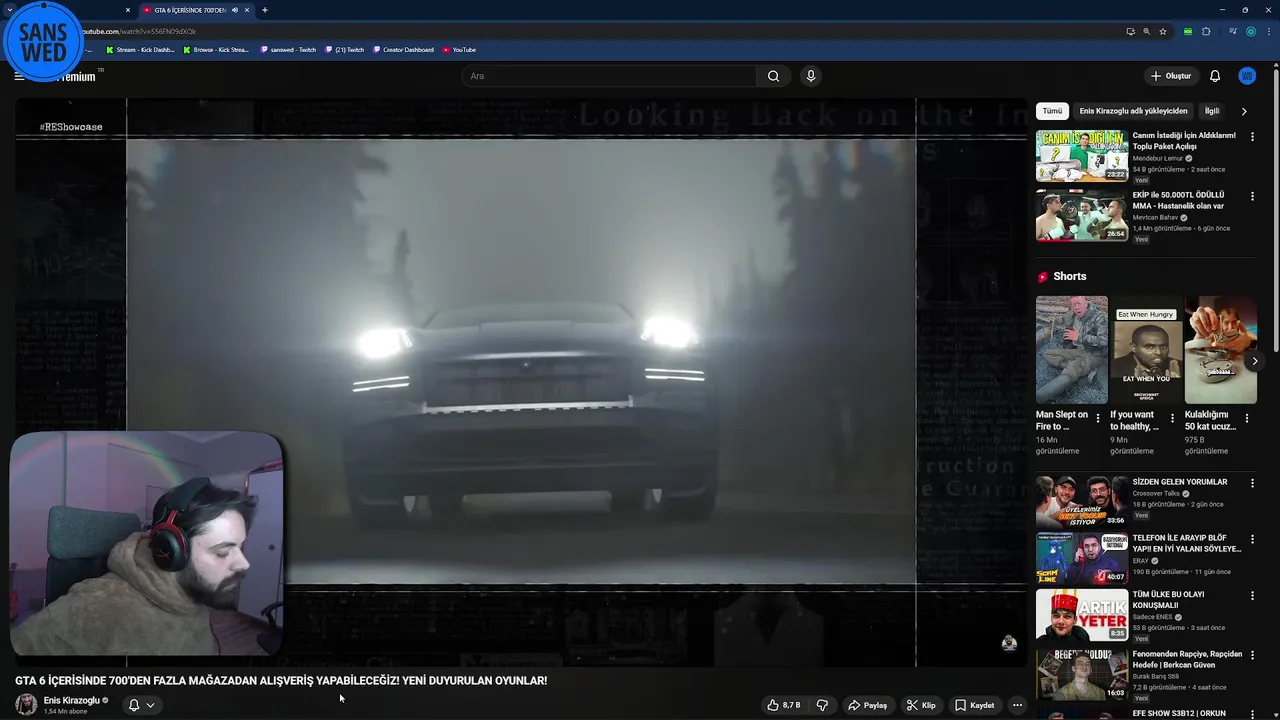Image resolution: width=1280 pixels, height=720 pixels.
Task: Like the video (8,7 B)
Action: (784, 705)
